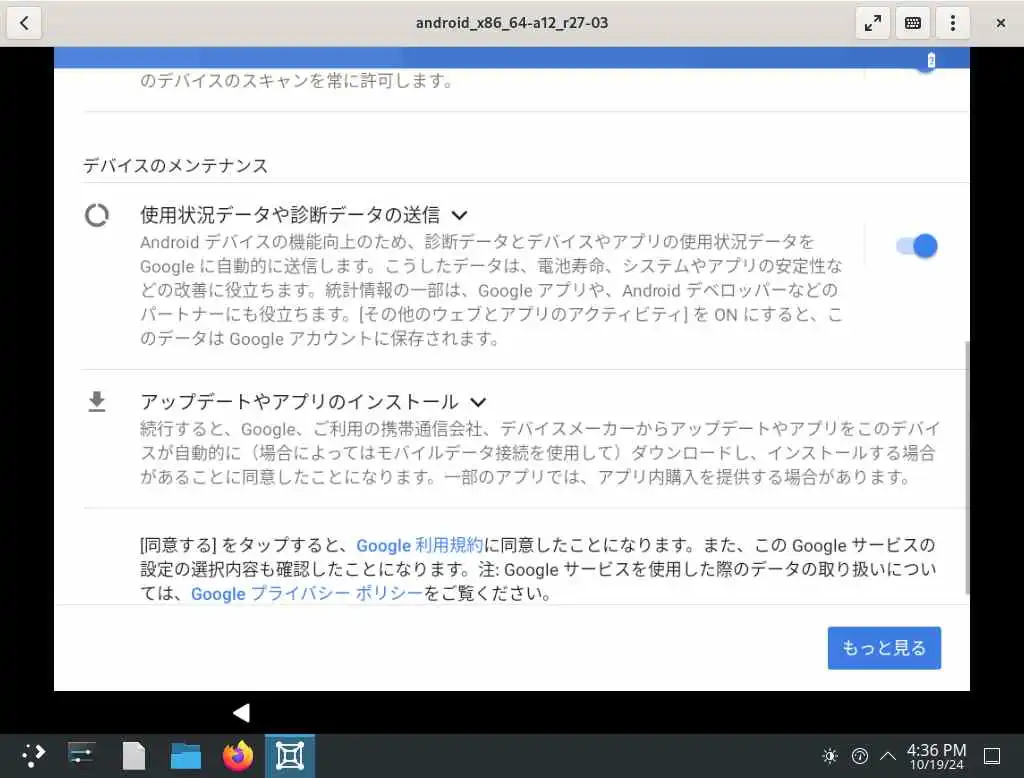
Task: Tap the もっと見る button
Action: (884, 647)
